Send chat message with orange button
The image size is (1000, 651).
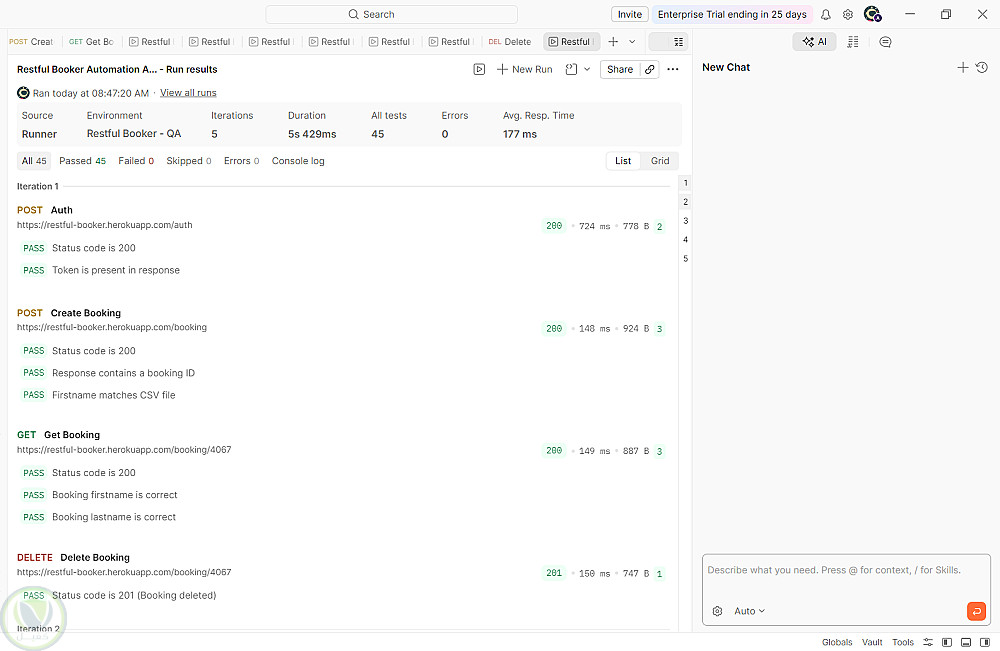pos(976,611)
